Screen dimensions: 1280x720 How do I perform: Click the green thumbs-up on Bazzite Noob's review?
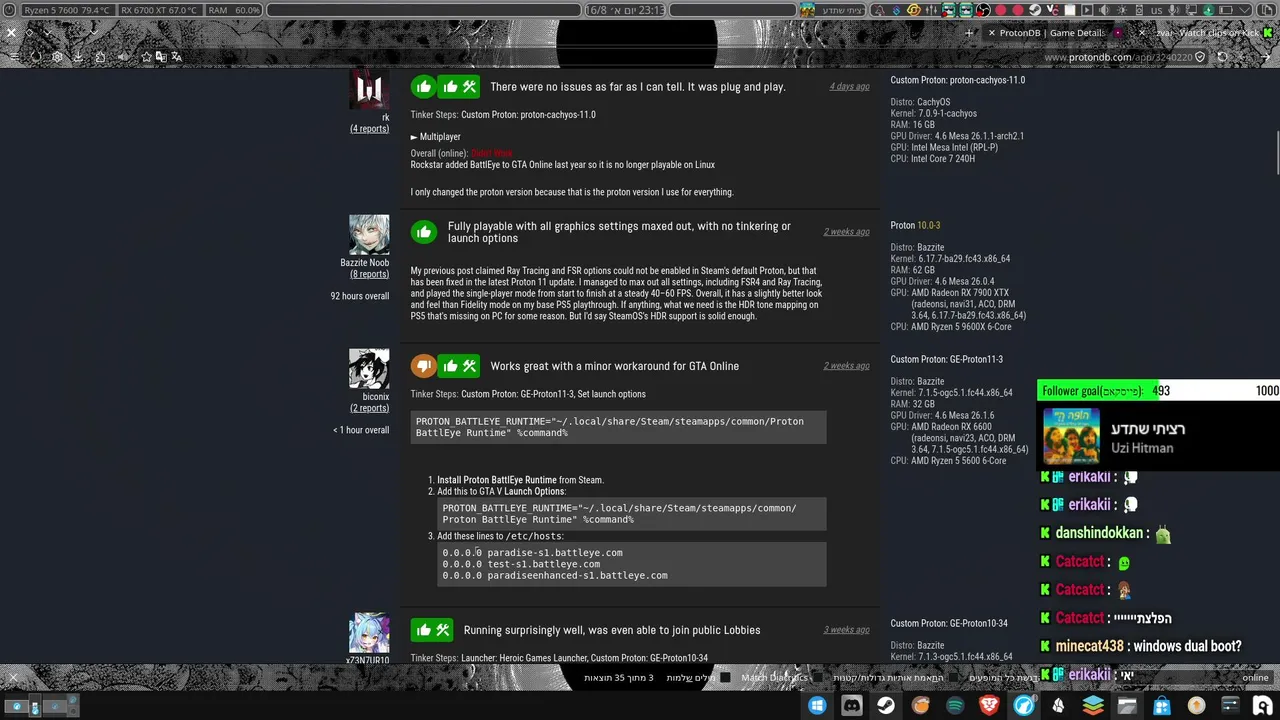click(424, 232)
